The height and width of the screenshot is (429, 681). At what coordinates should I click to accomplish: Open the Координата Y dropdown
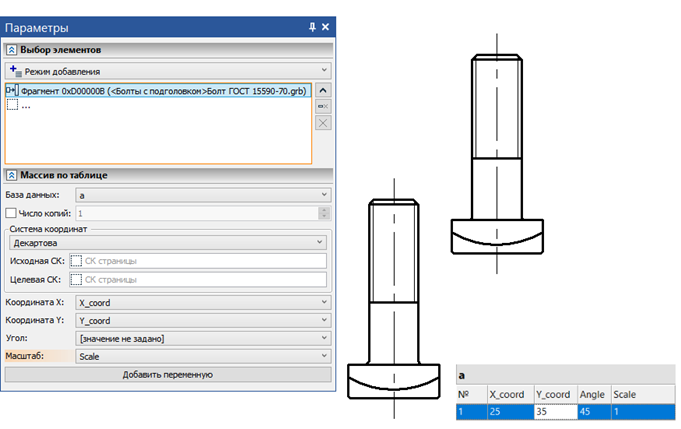[x=203, y=320]
